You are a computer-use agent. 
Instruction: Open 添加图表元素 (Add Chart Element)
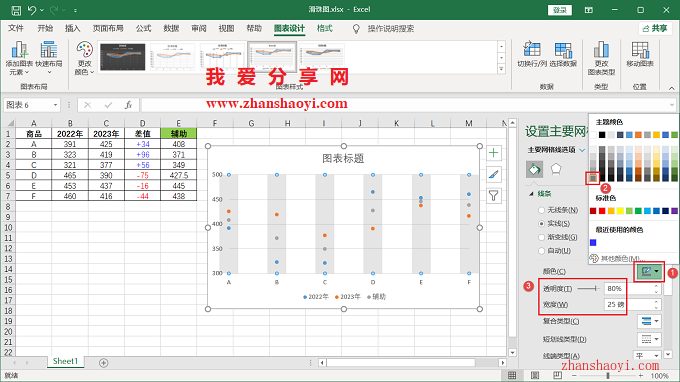coord(20,58)
